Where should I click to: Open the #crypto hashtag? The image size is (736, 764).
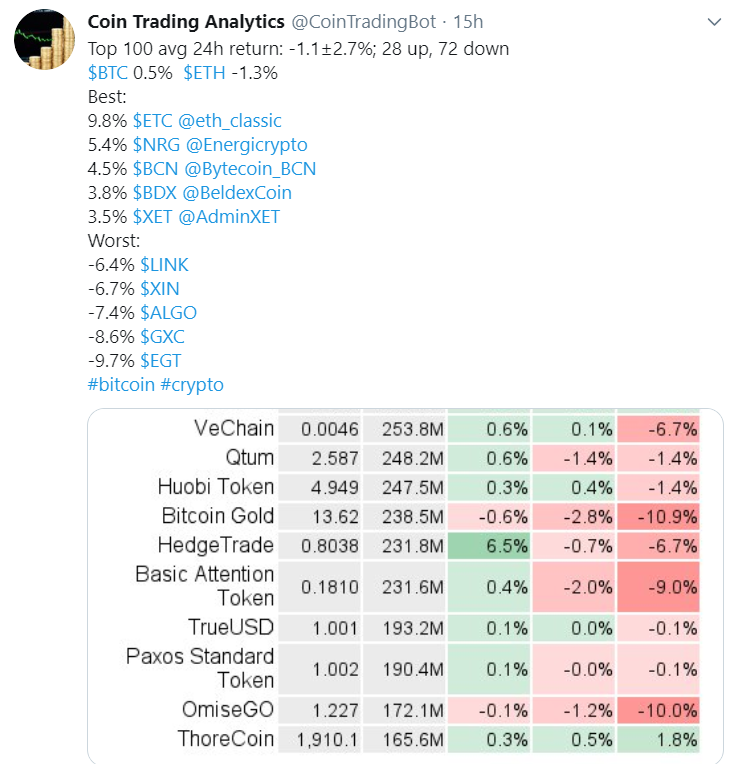(192, 385)
